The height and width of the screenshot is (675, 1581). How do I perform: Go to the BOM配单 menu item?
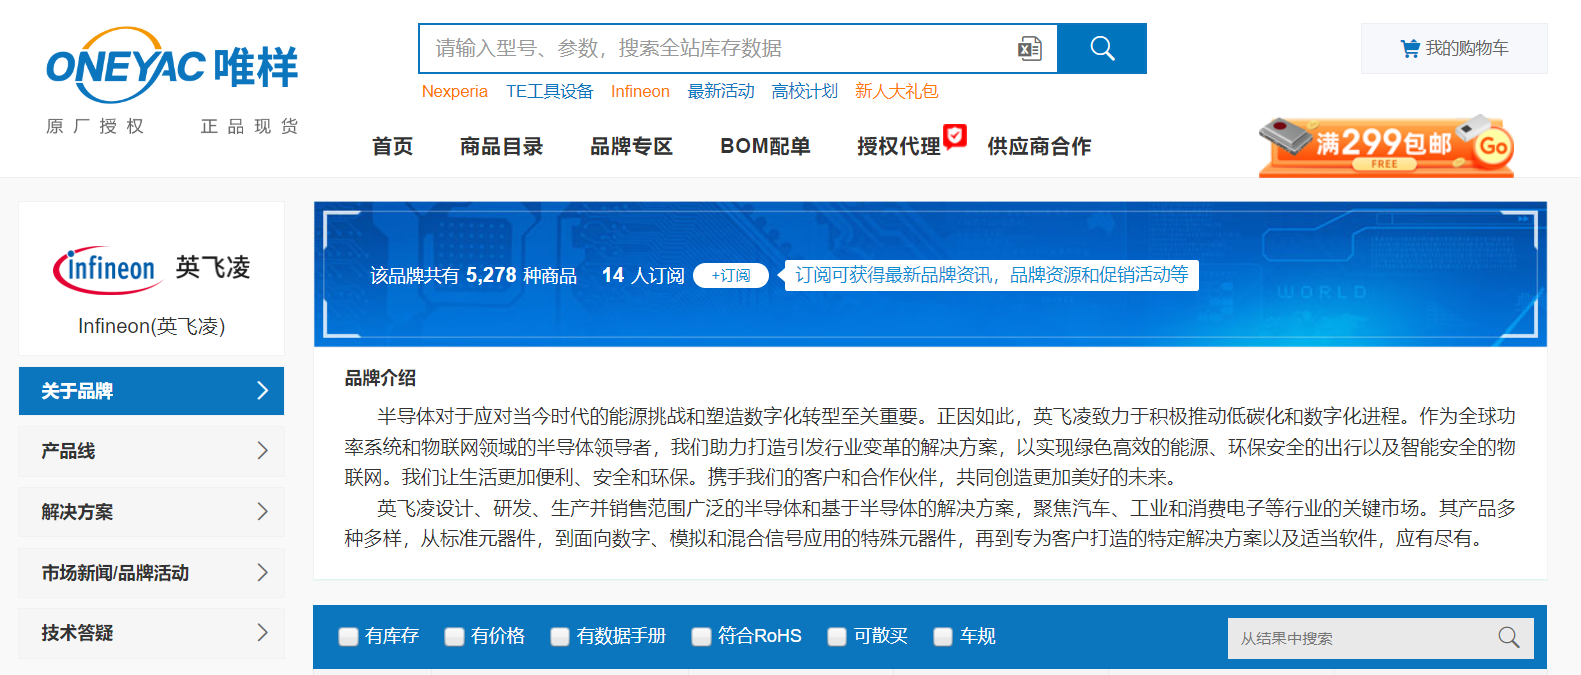[764, 147]
